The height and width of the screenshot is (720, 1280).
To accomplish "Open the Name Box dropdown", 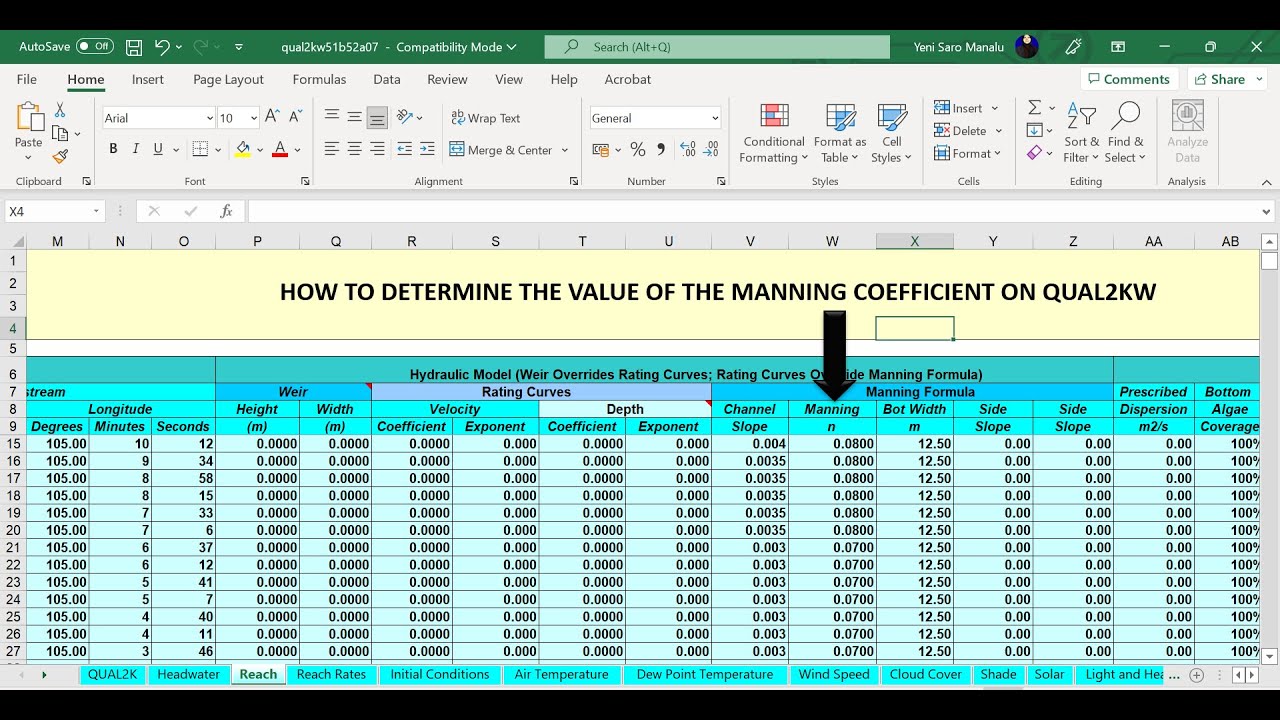I will (96, 211).
